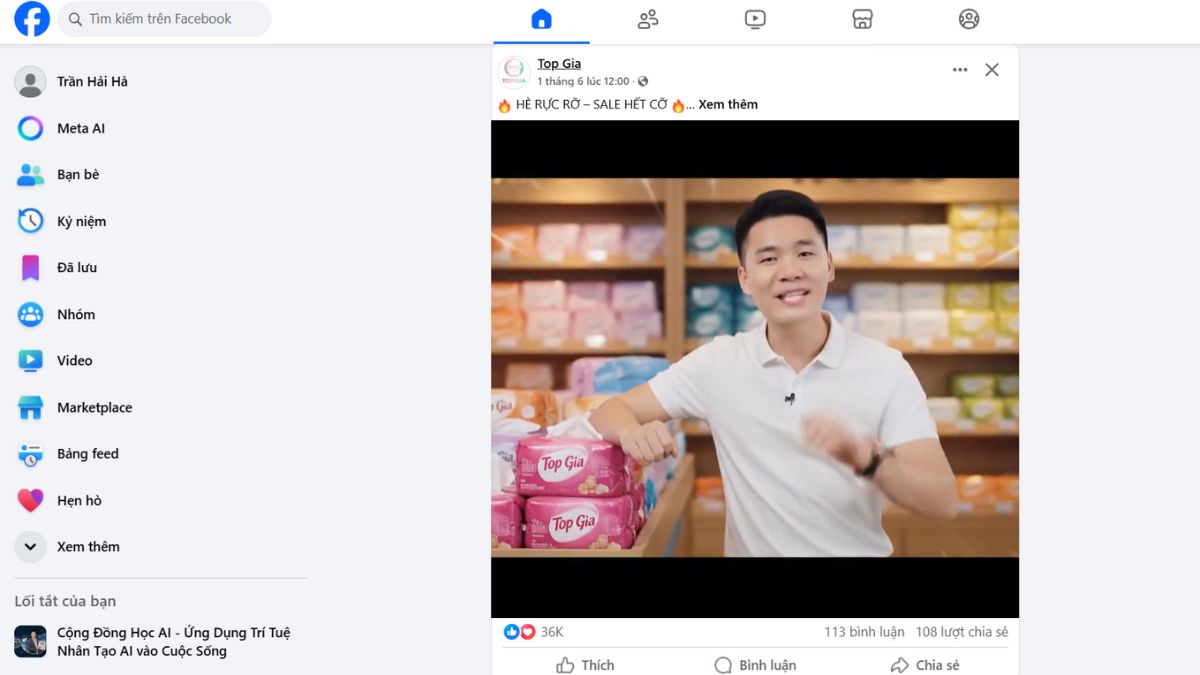The image size is (1200, 675).
Task: Click the Chia sẻ share button
Action: click(925, 665)
